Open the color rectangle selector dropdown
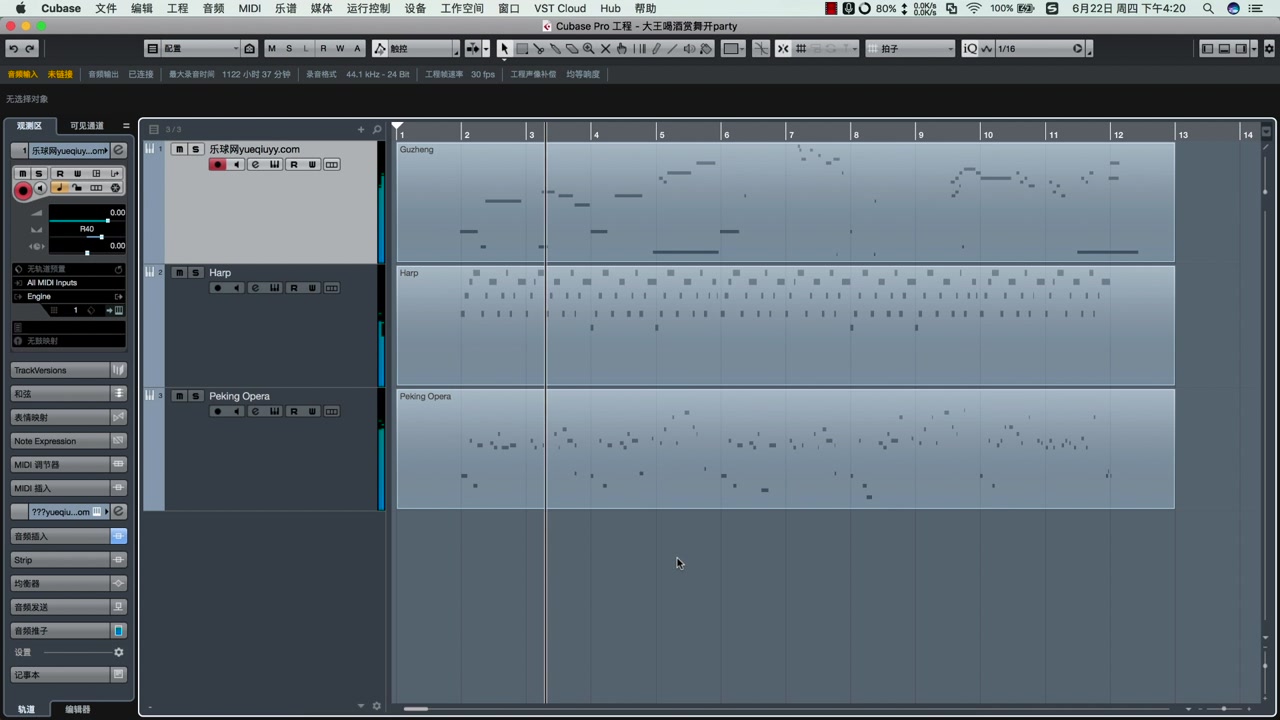Viewport: 1280px width, 720px height. click(734, 48)
